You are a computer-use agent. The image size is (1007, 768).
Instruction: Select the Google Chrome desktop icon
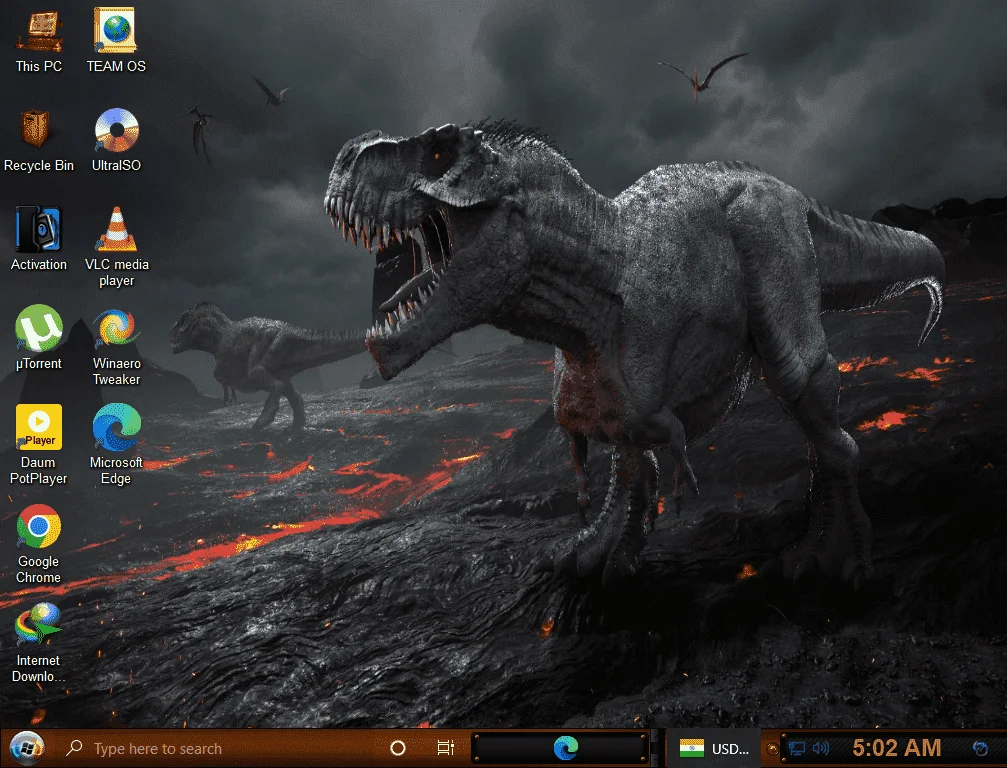pyautogui.click(x=39, y=527)
